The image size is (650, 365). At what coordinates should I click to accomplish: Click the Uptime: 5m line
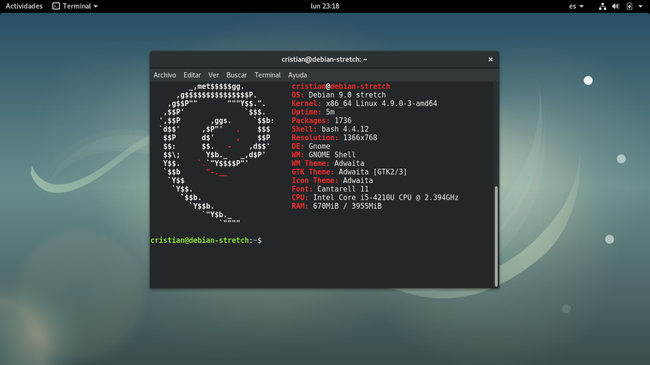(x=313, y=112)
